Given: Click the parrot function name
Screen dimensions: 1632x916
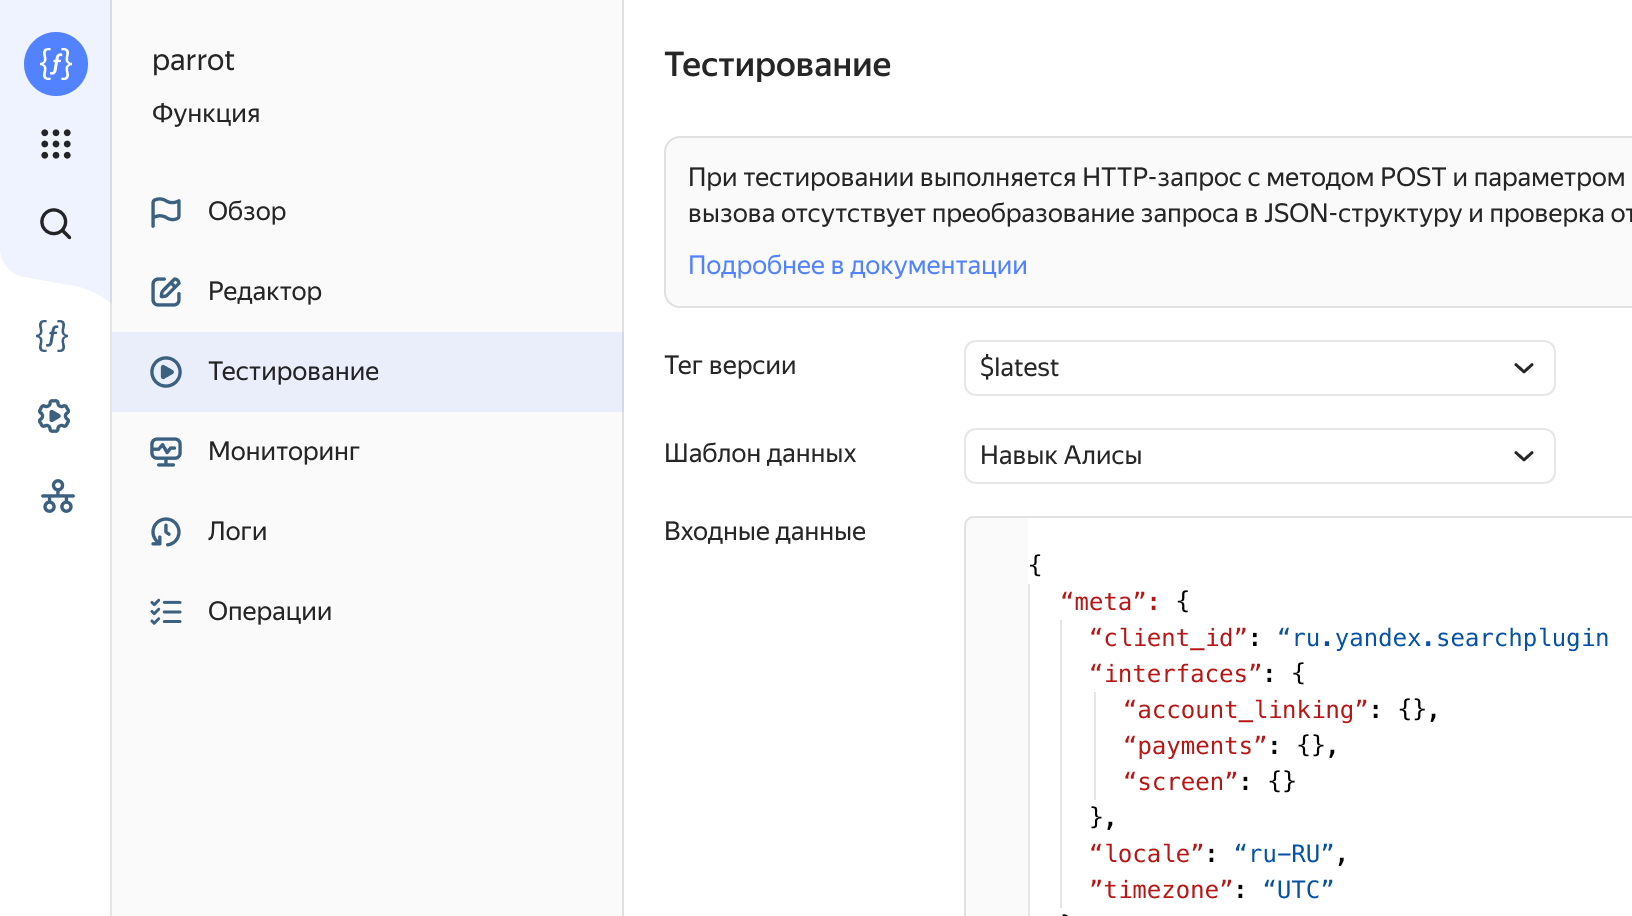Looking at the screenshot, I should 193,61.
